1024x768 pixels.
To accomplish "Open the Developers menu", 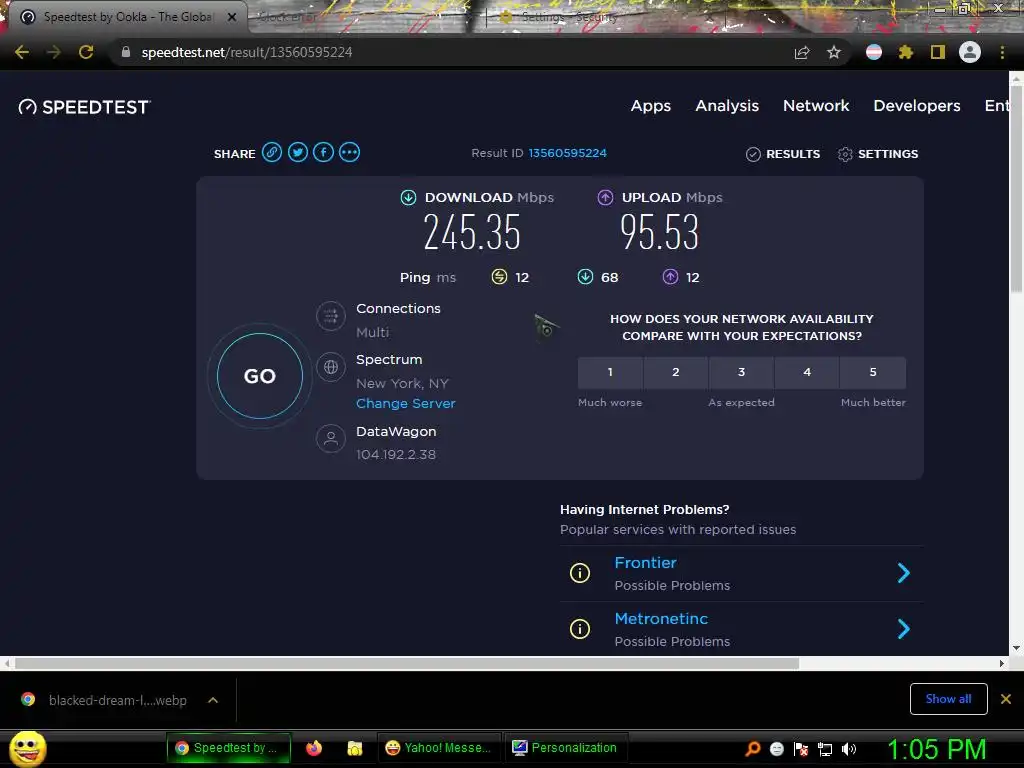I will click(917, 106).
